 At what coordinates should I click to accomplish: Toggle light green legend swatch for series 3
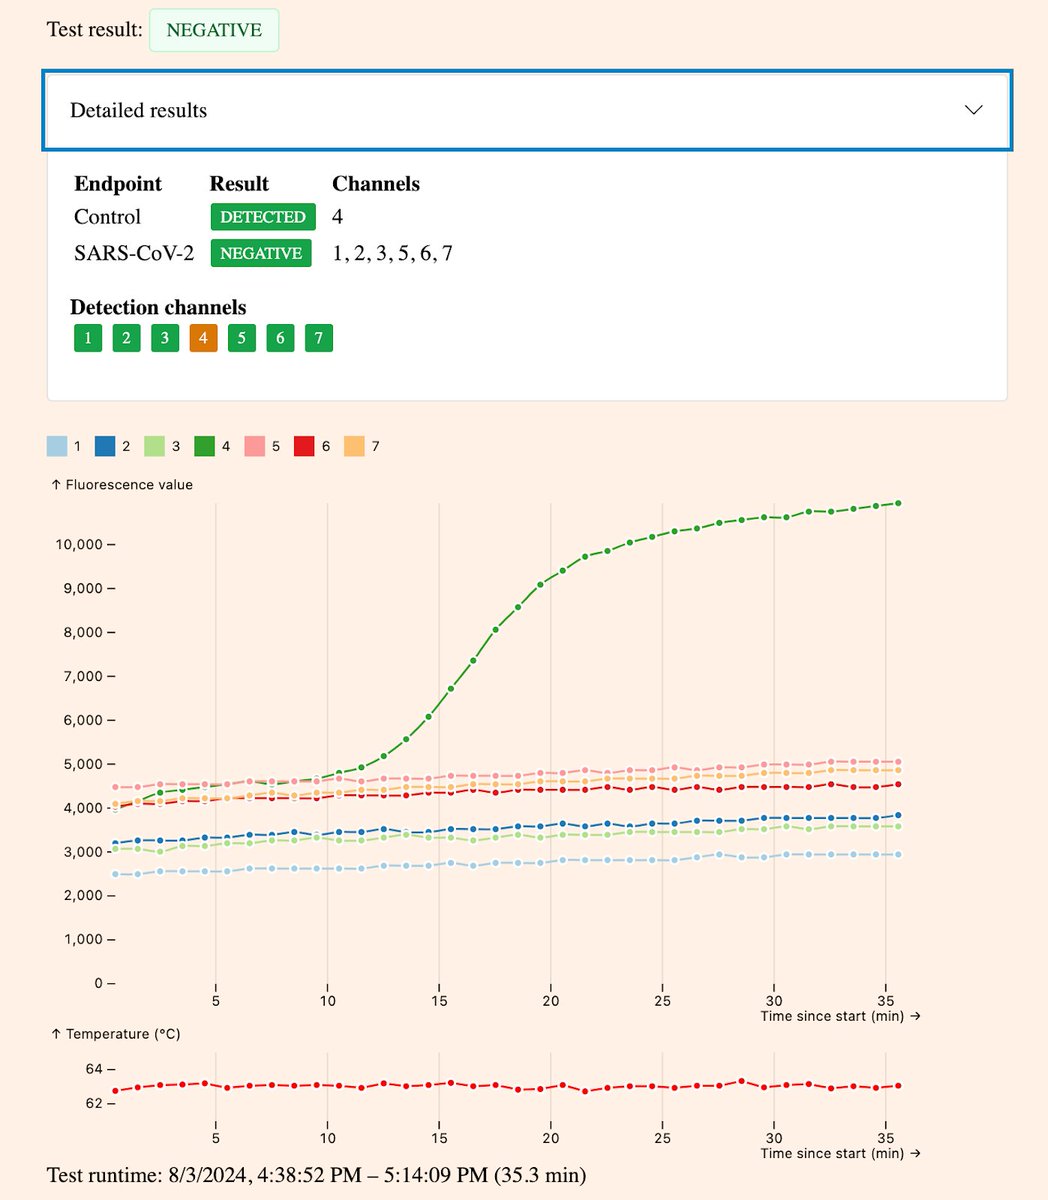pyautogui.click(x=157, y=446)
